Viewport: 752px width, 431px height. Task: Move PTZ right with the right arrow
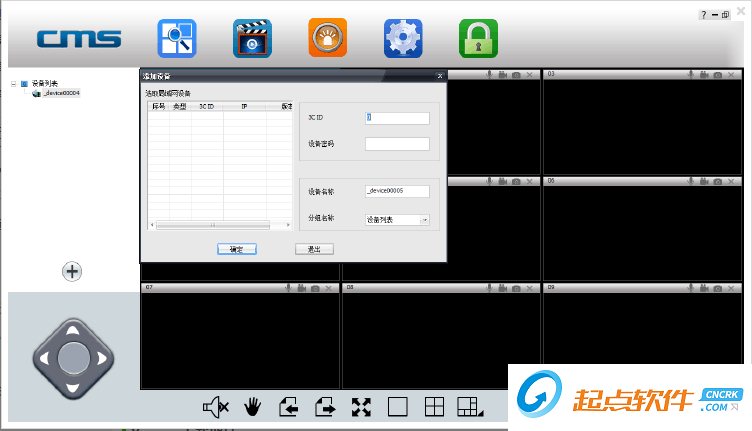click(x=102, y=358)
